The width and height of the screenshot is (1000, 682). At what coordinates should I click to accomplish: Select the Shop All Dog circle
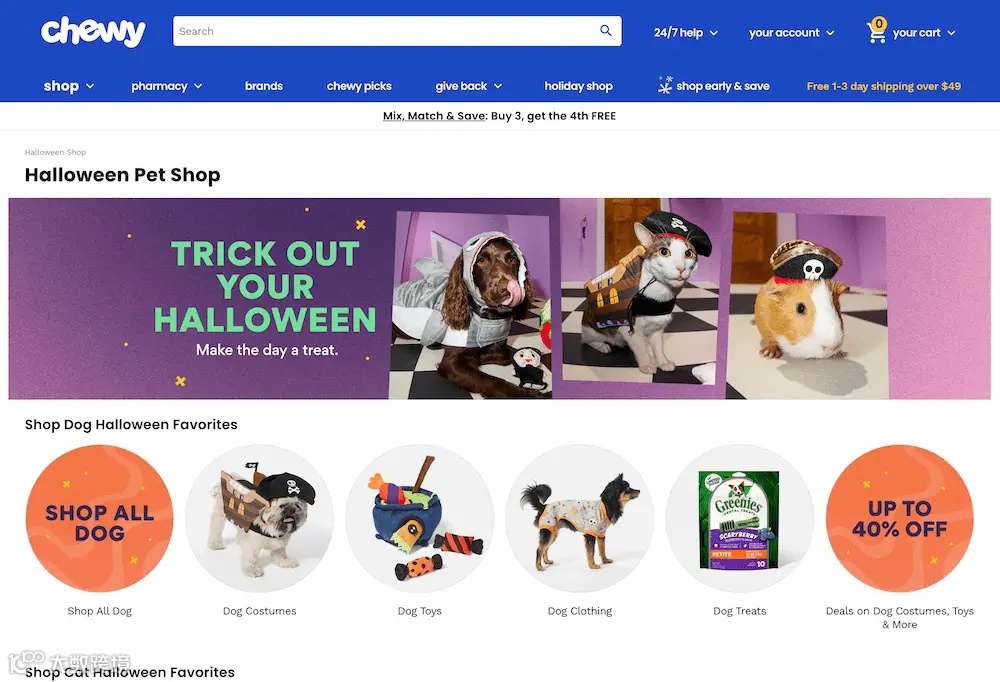[x=99, y=518]
